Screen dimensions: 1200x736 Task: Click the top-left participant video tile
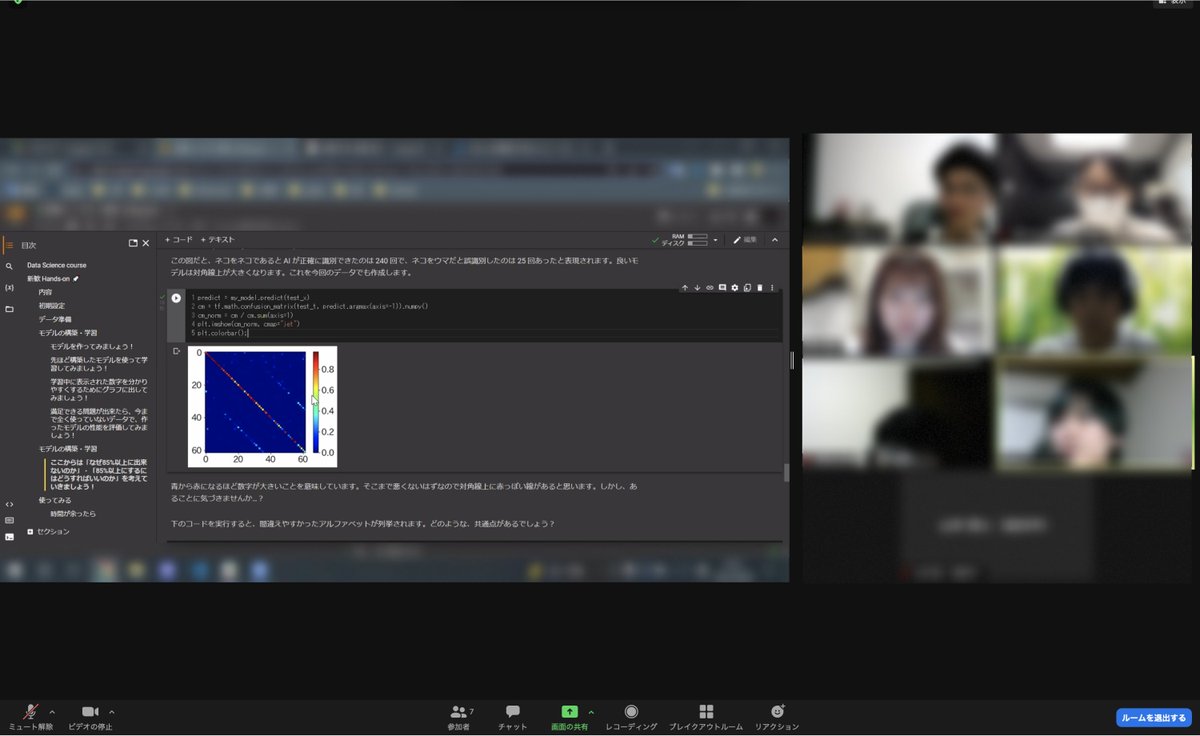899,189
